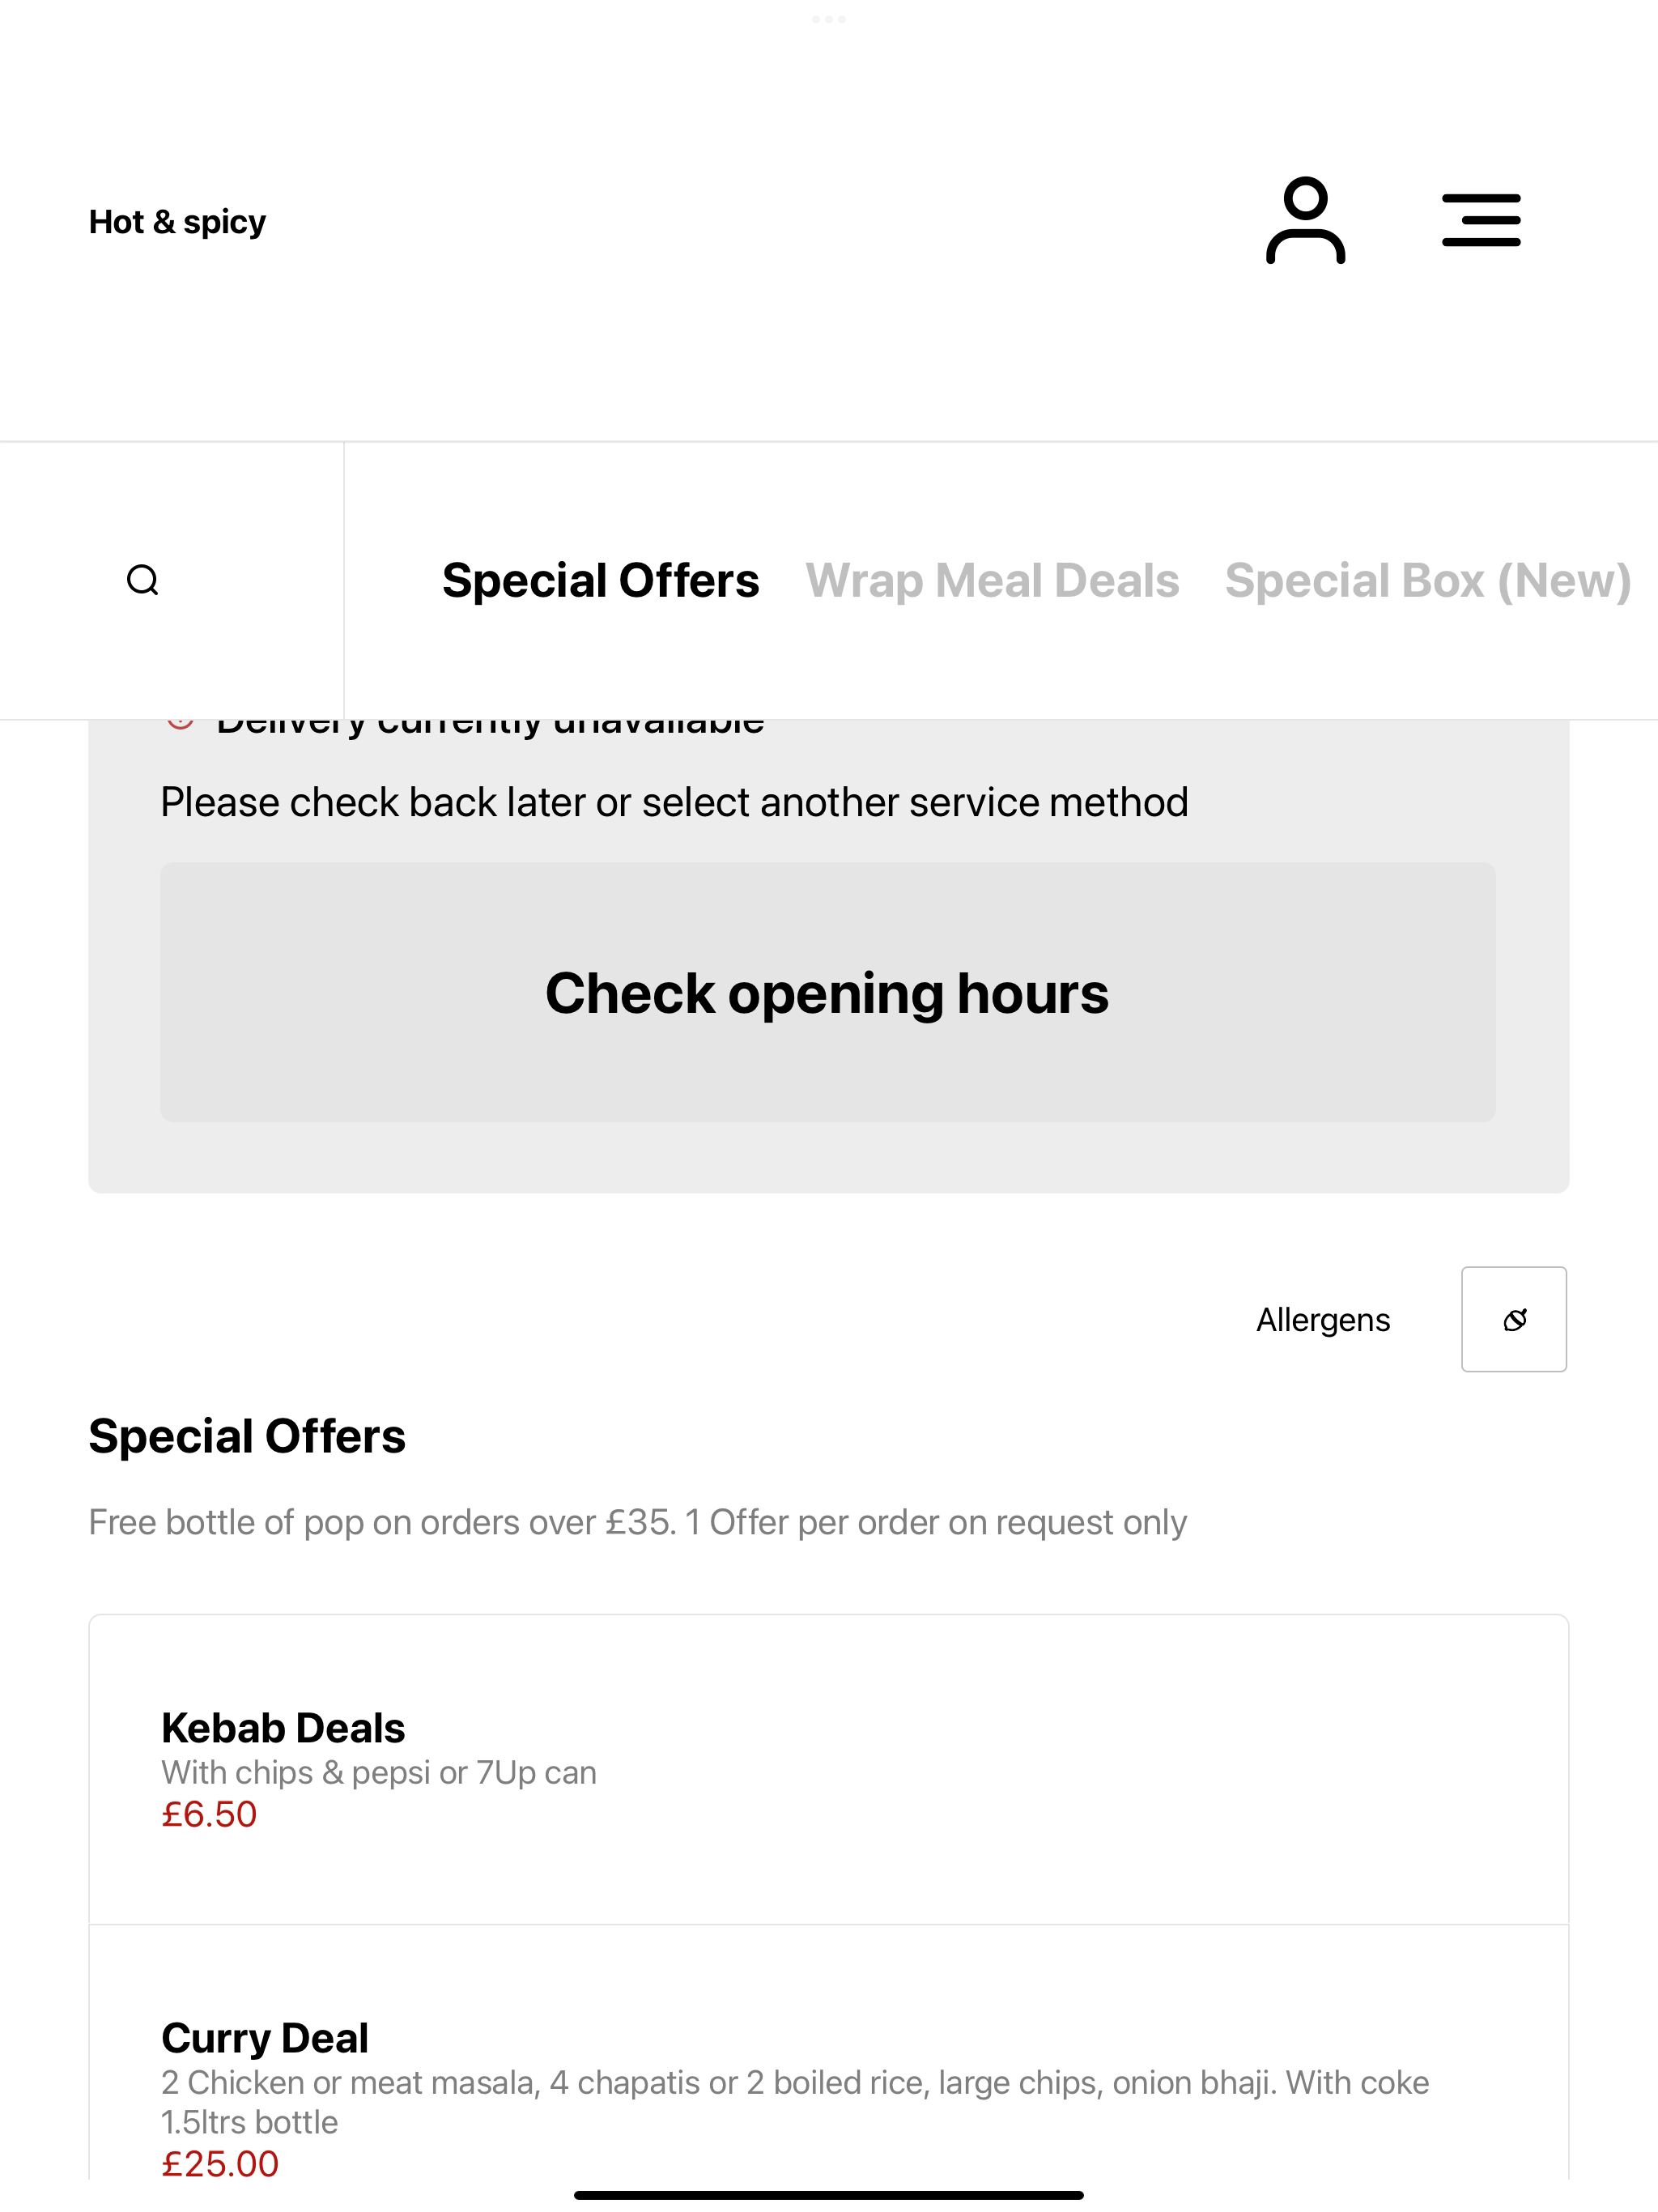Click the Allergens label
Image resolution: width=1658 pixels, height=2212 pixels.
[1323, 1320]
